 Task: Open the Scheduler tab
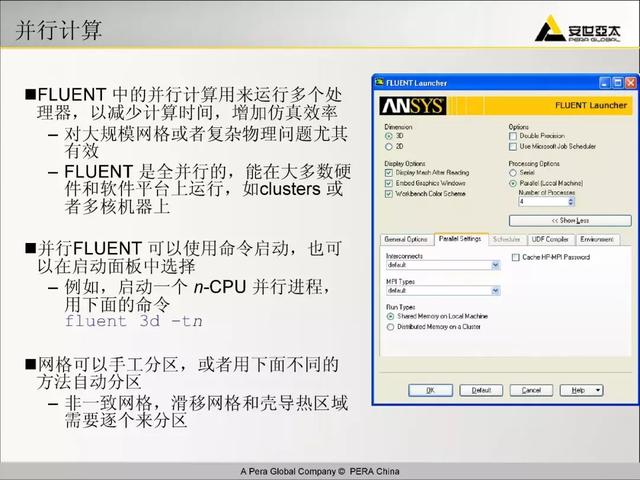point(506,240)
